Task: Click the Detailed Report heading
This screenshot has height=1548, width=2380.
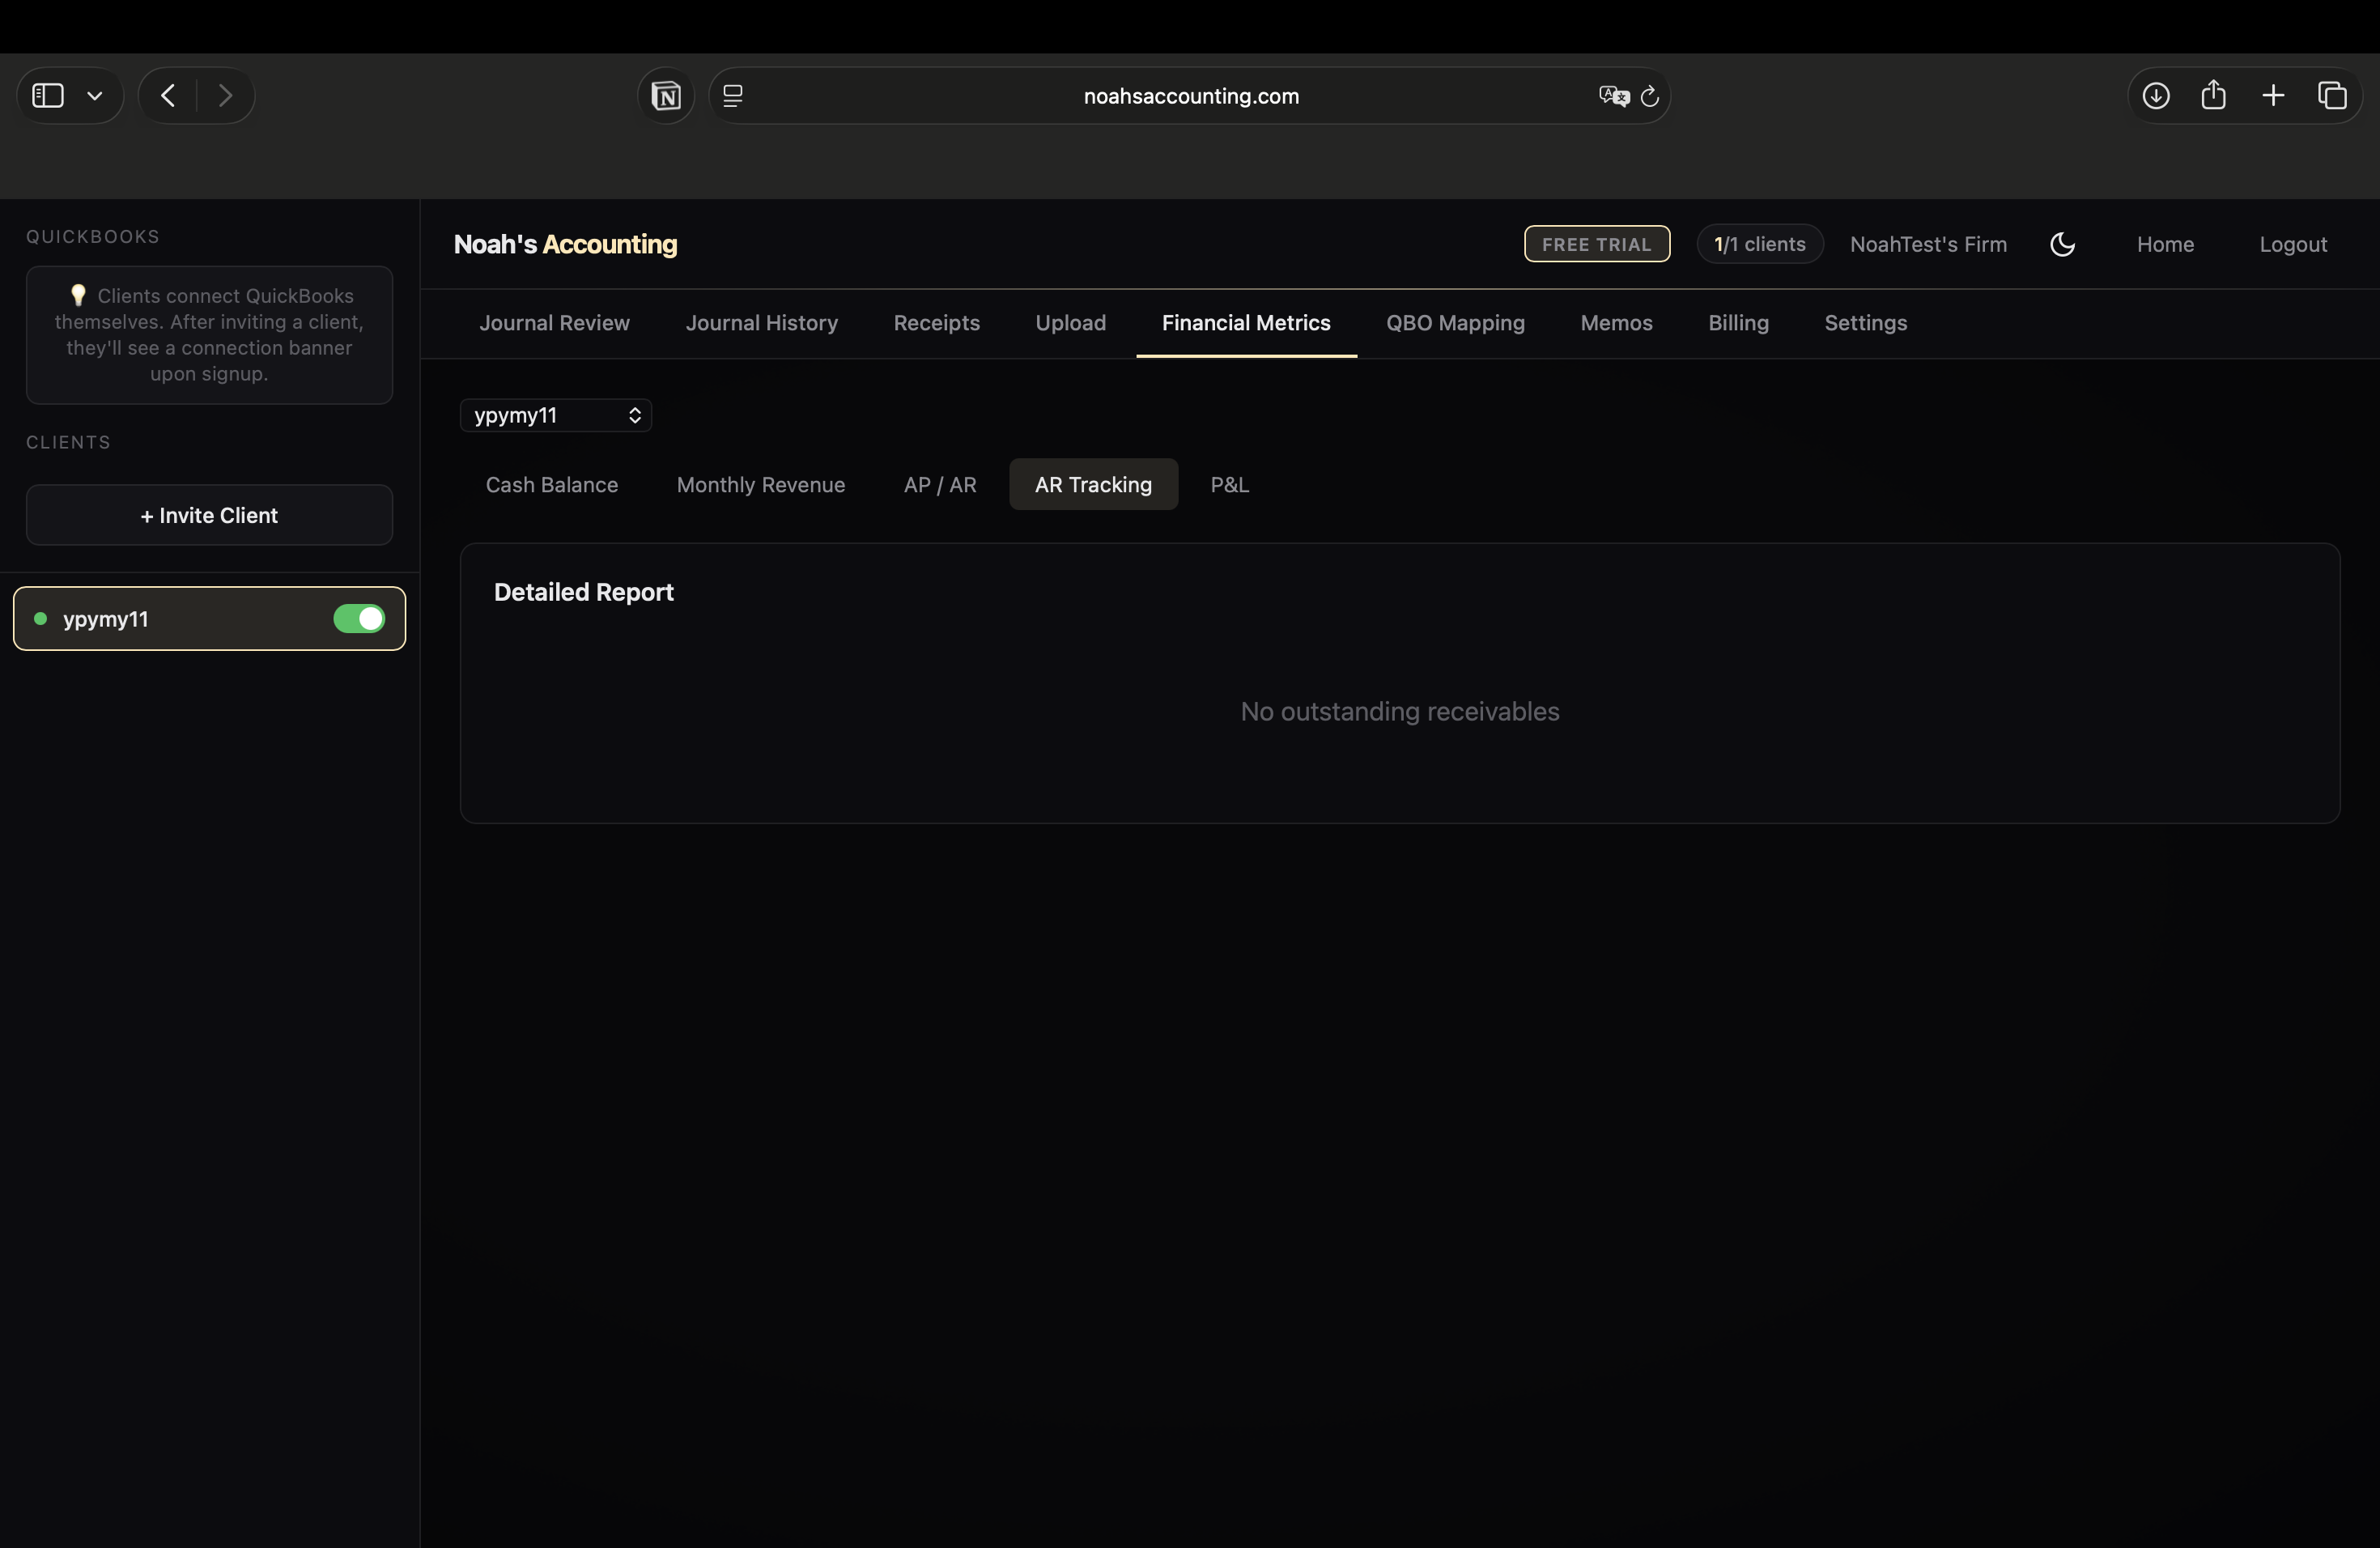Action: (584, 592)
